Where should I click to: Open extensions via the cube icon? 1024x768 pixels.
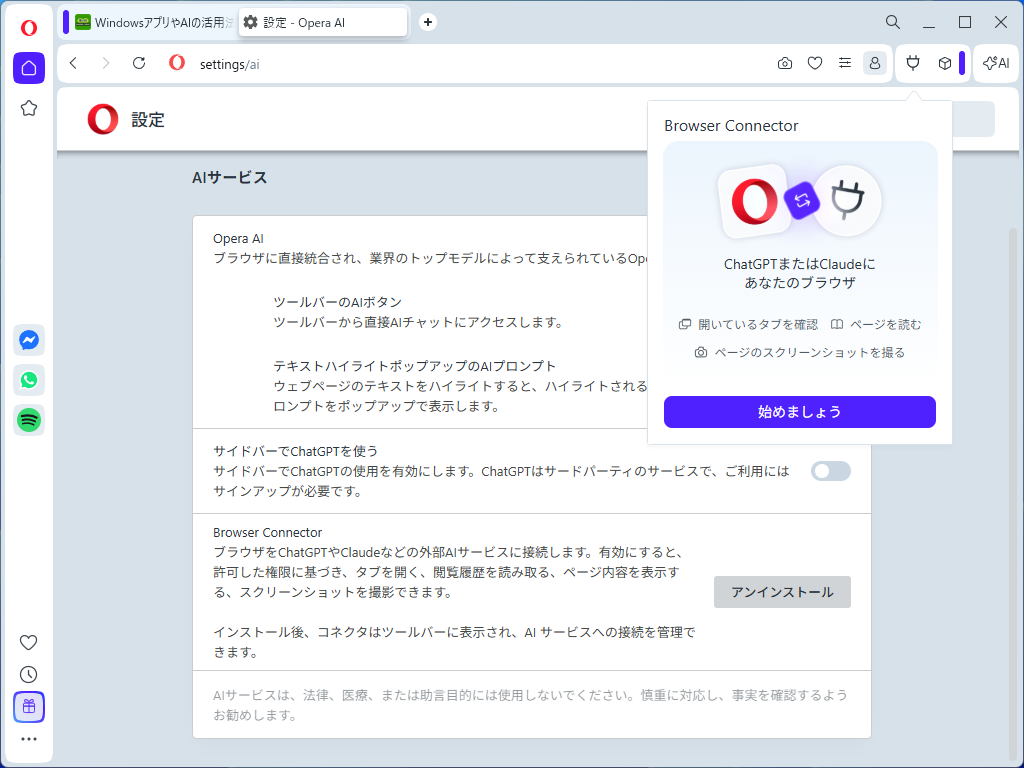click(944, 63)
